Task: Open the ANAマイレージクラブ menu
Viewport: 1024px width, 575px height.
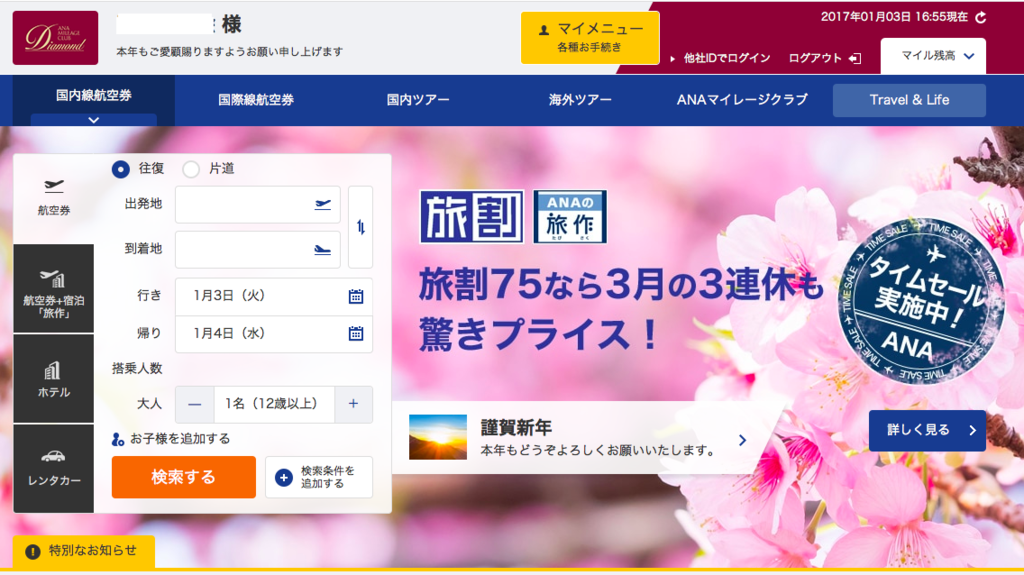Action: tap(742, 100)
